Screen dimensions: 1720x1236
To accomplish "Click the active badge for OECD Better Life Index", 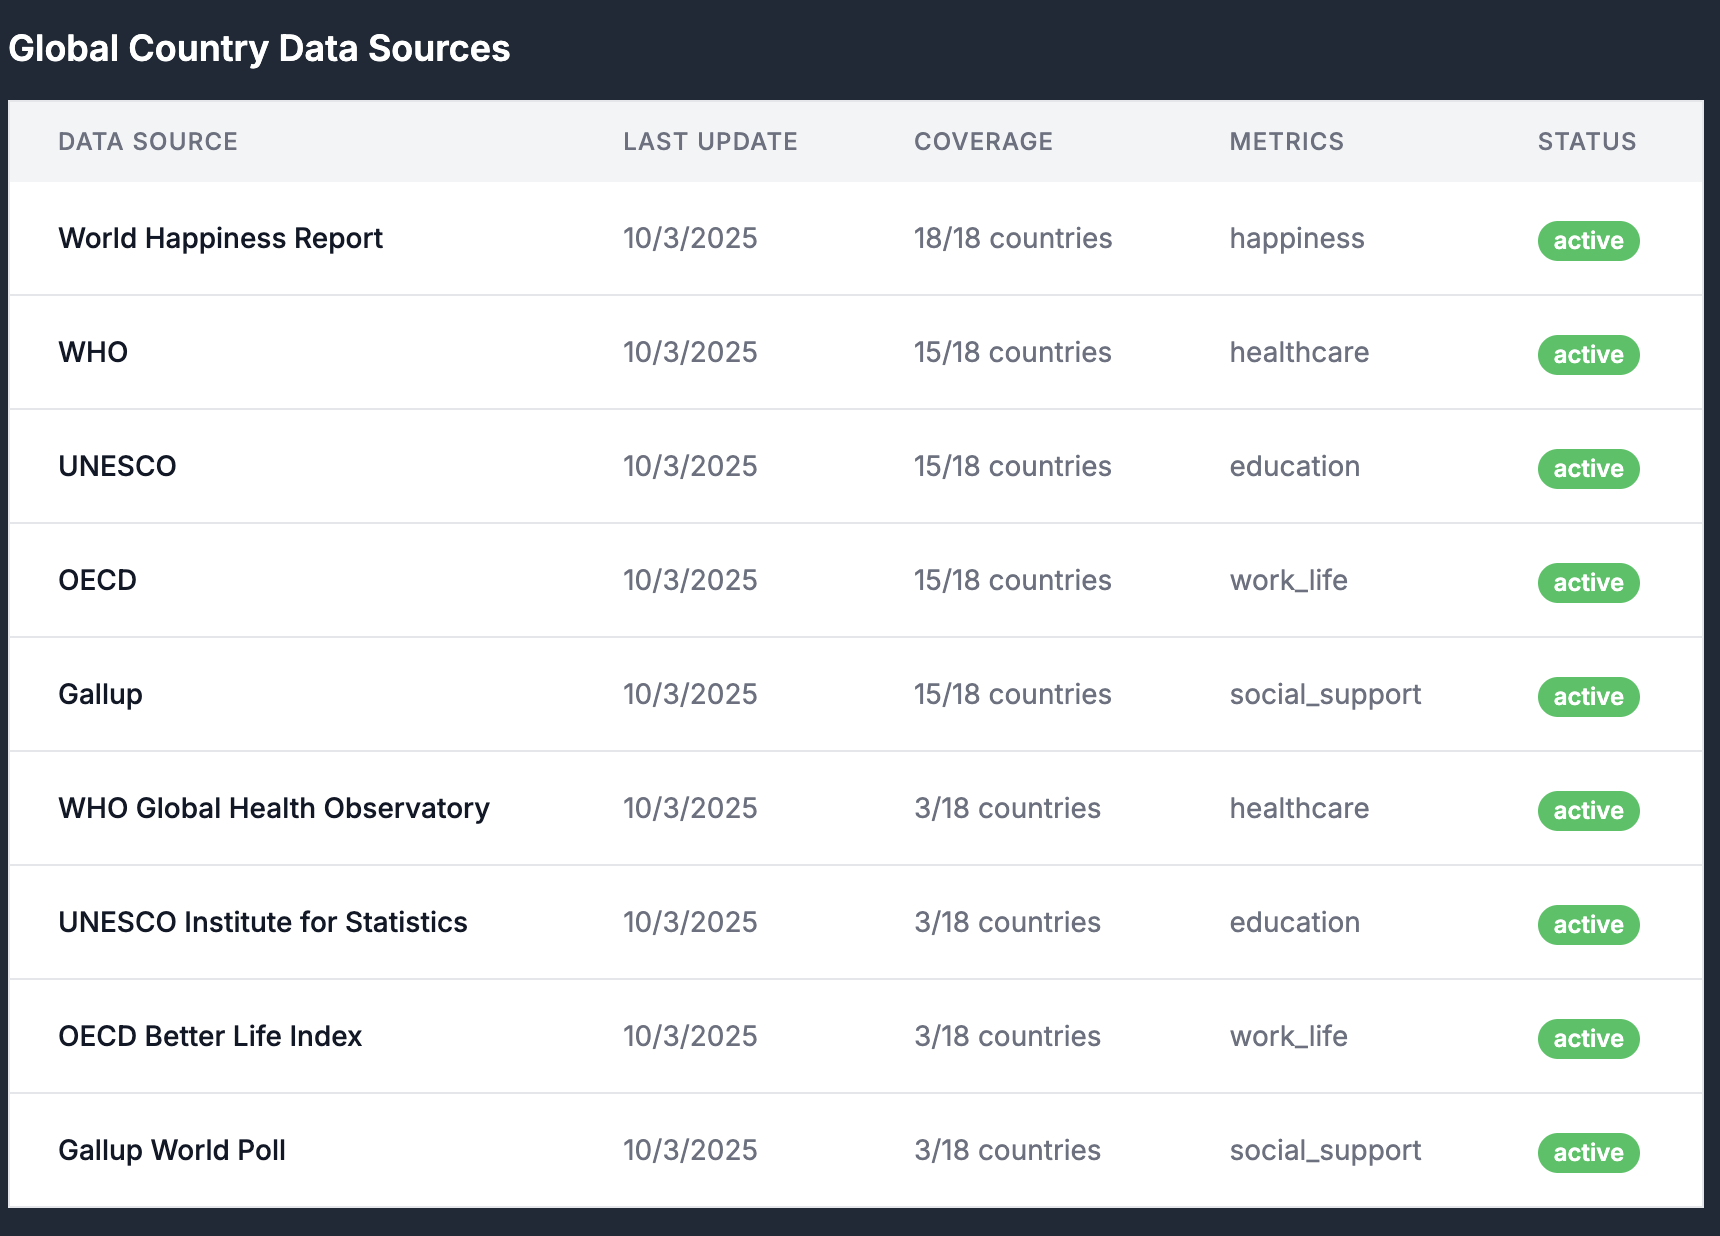I will click(1588, 1039).
